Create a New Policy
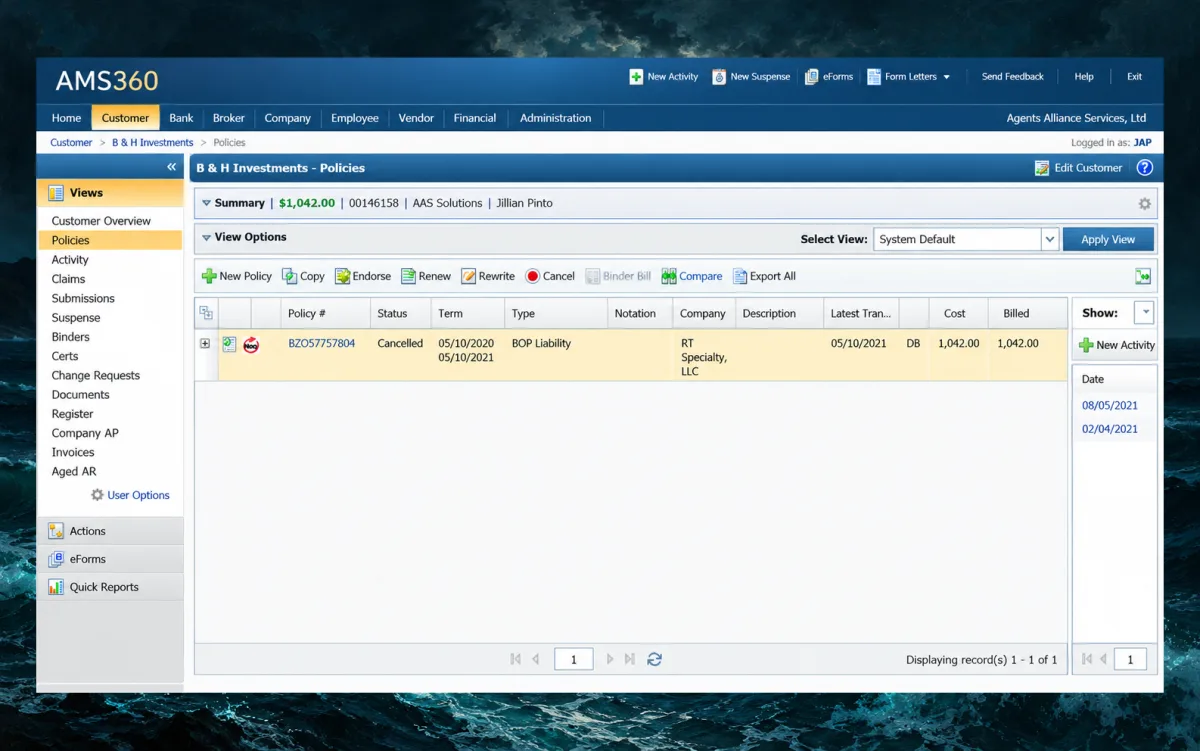Viewport: 1200px width, 751px height. [237, 276]
